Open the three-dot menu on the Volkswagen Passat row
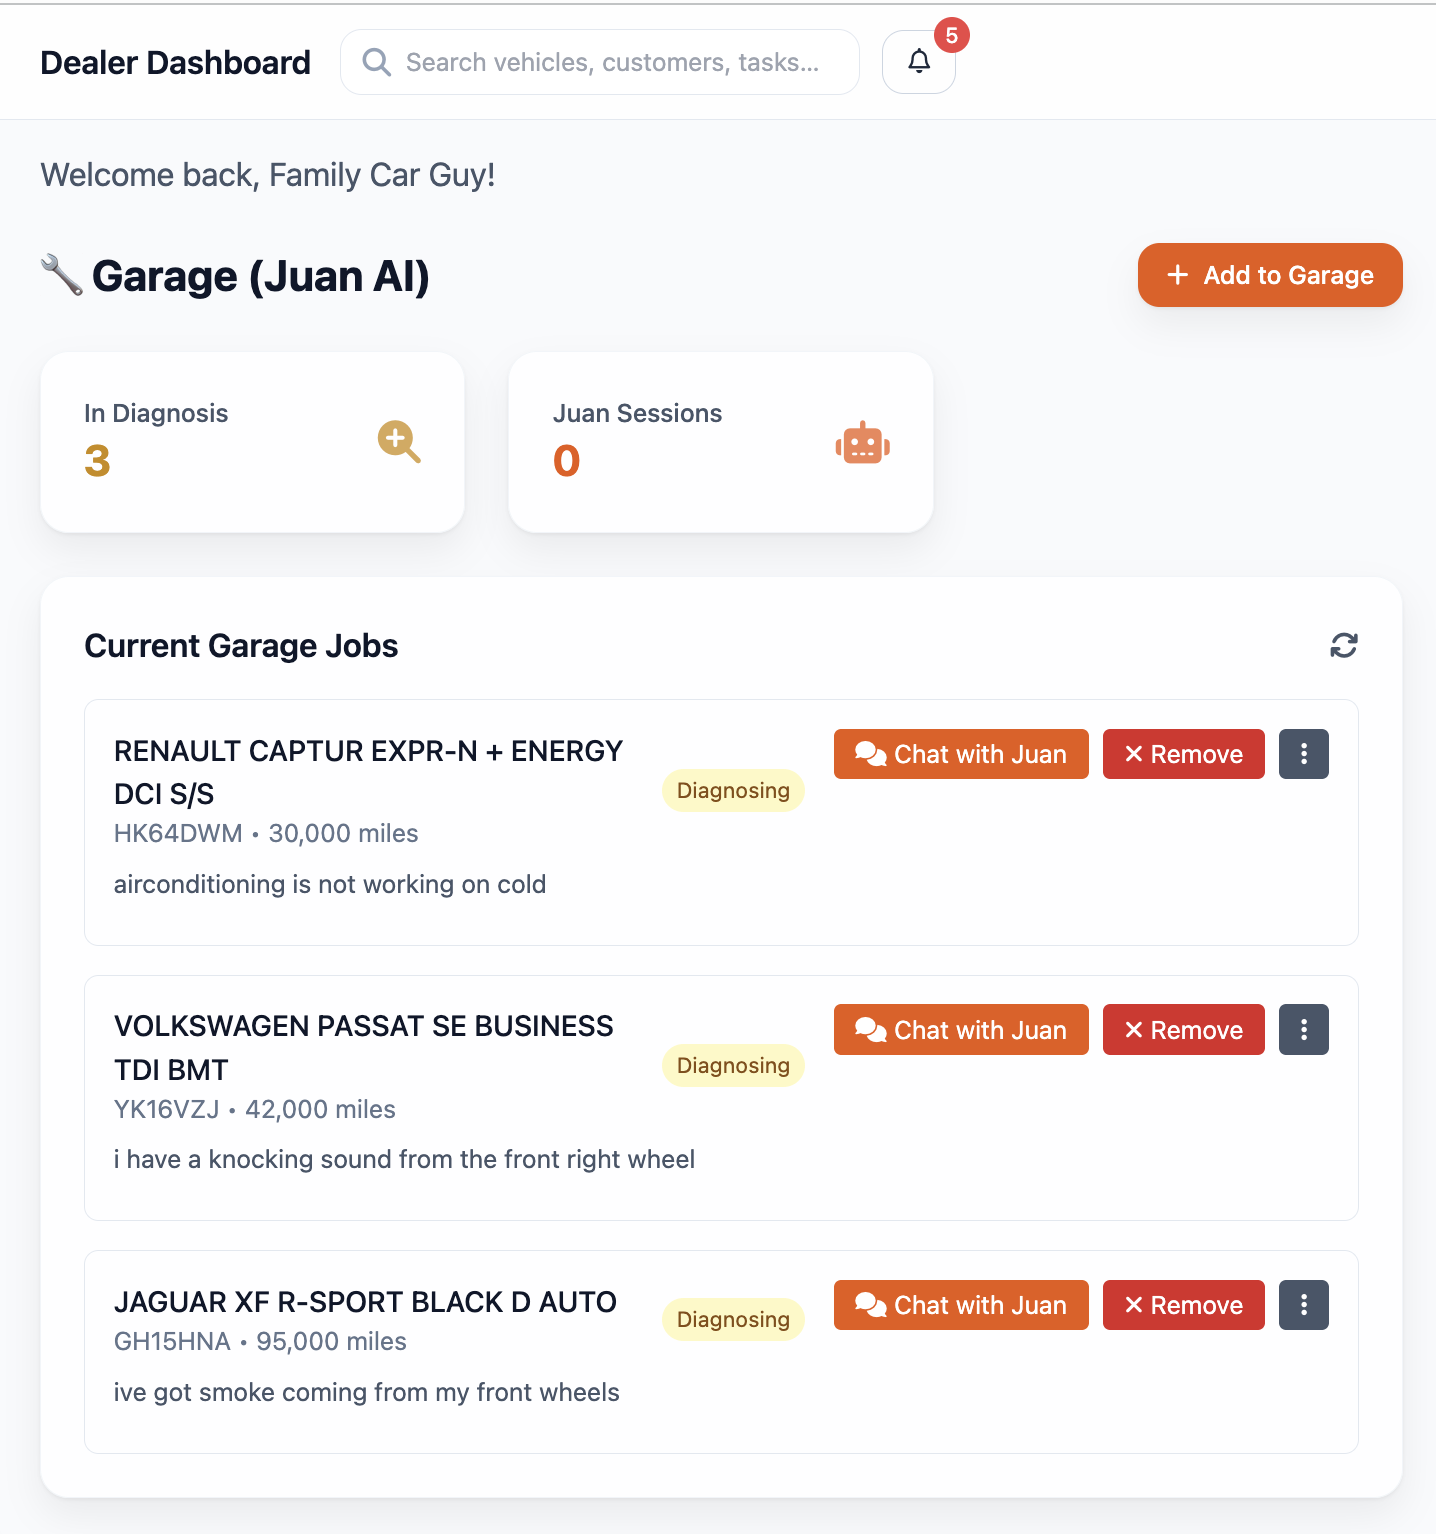The image size is (1436, 1534). click(x=1303, y=1029)
